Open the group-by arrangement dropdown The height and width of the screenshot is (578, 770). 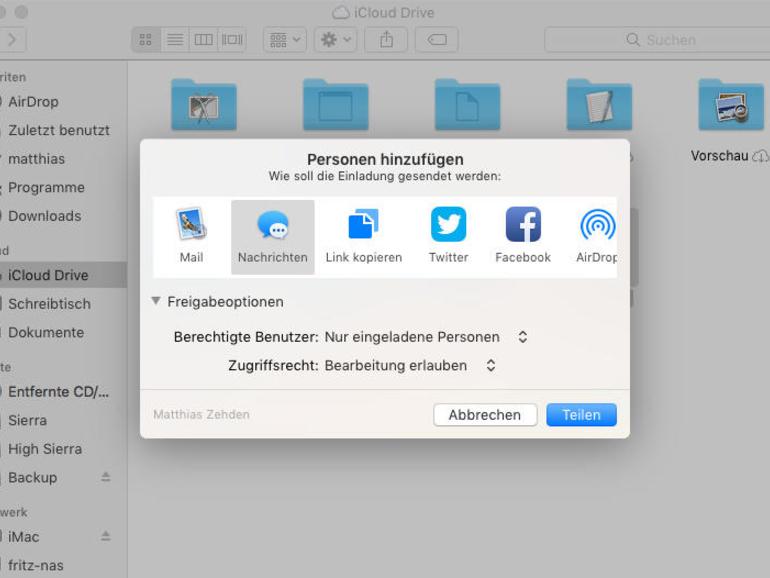[285, 40]
